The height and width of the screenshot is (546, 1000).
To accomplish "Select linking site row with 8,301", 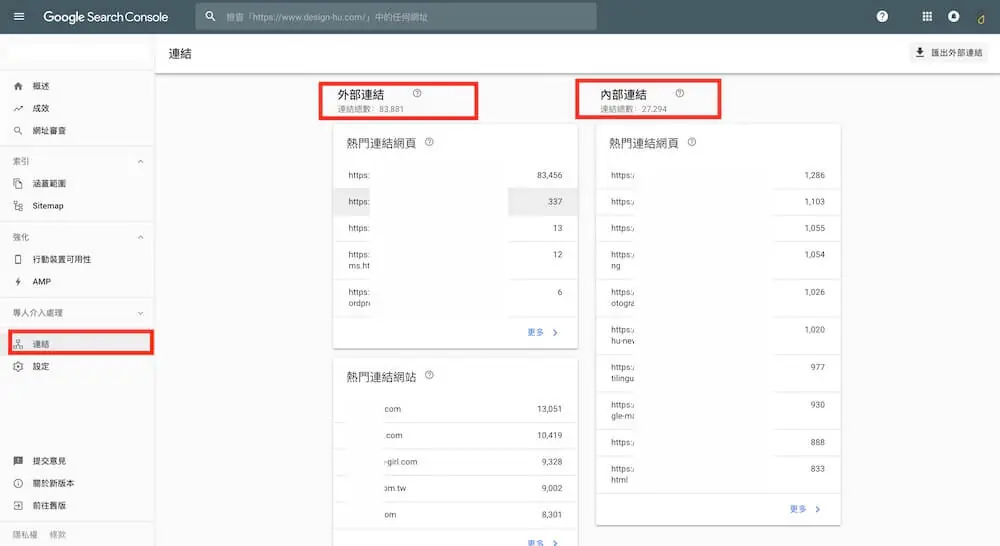I will pos(455,515).
